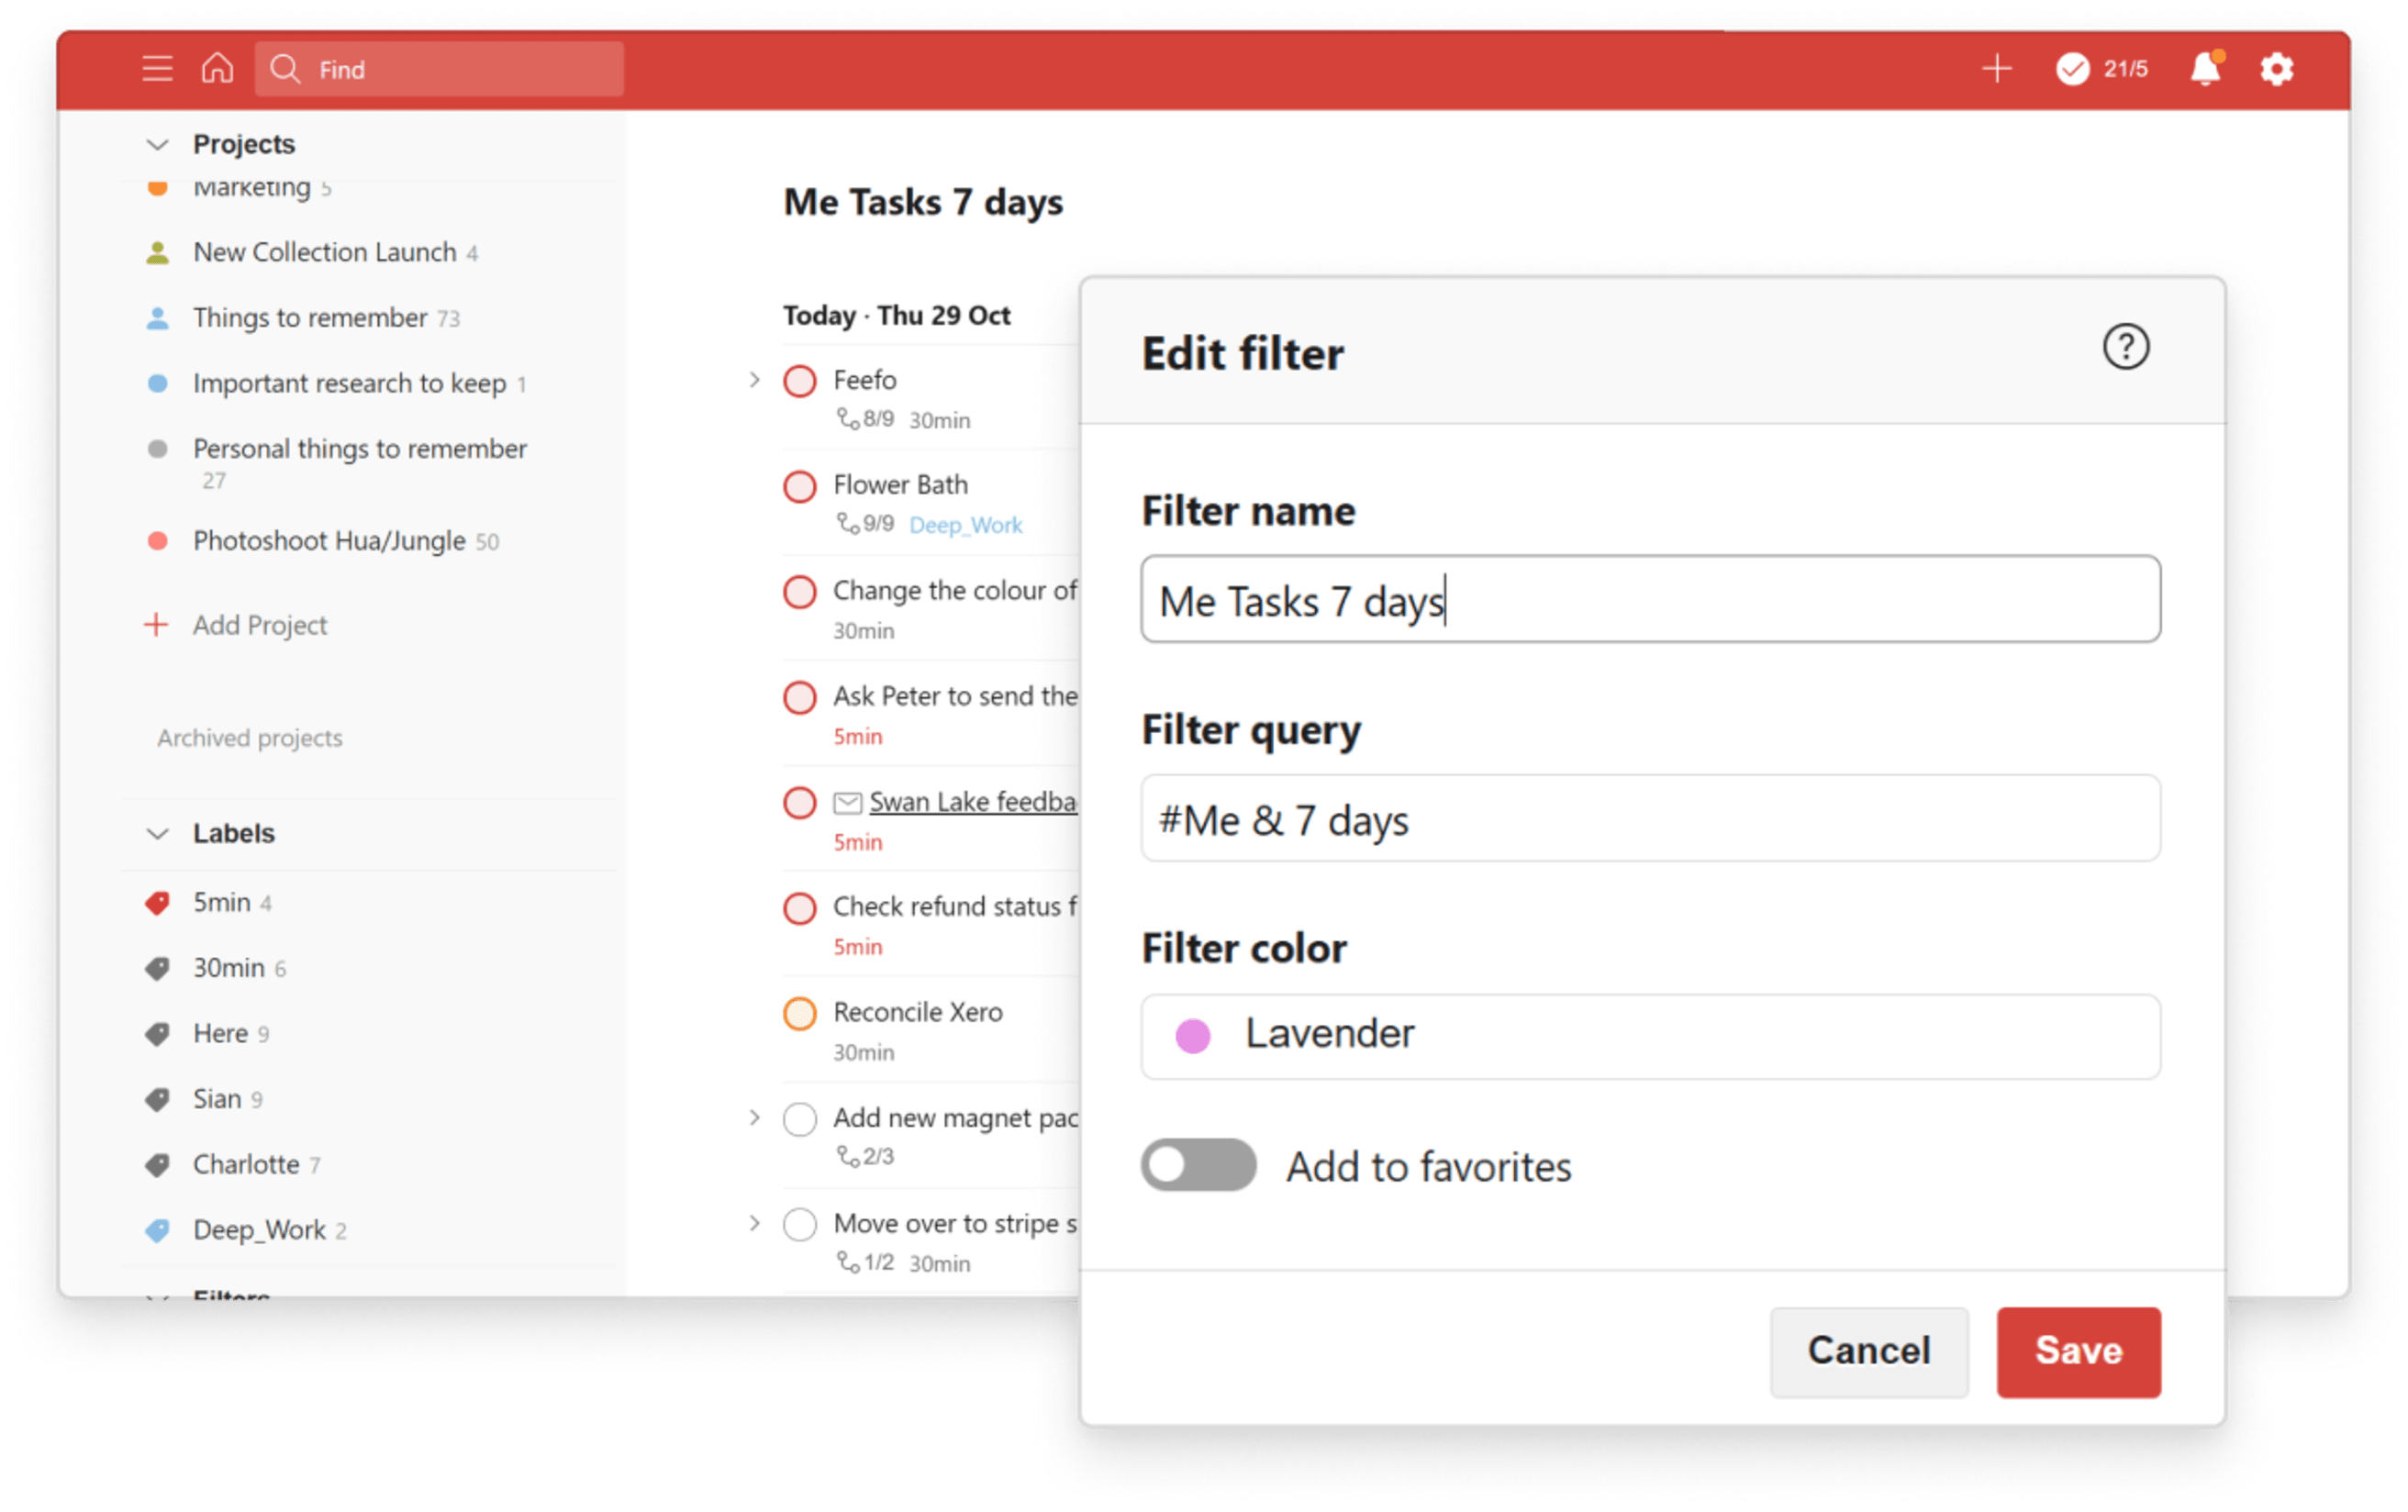The height and width of the screenshot is (1512, 2408).
Task: Click the Charlotte label tag icon
Action: pos(157,1165)
